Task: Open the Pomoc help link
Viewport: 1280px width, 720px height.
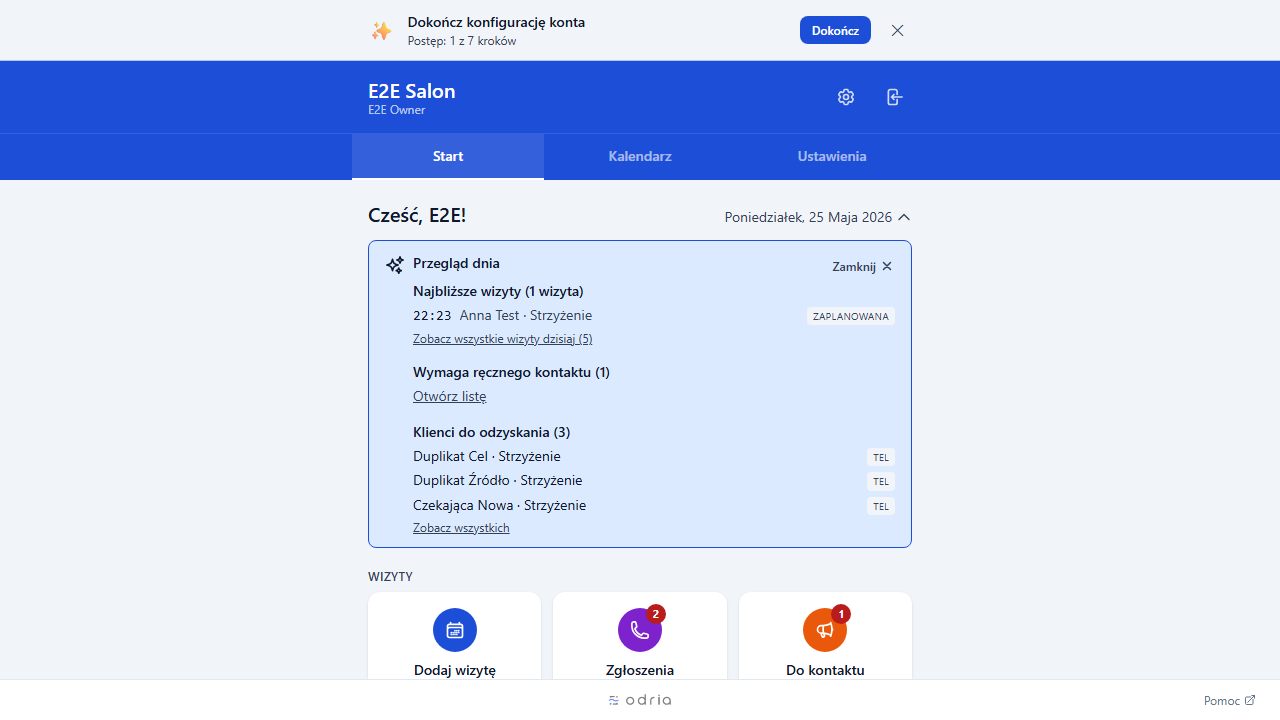Action: (x=1229, y=701)
